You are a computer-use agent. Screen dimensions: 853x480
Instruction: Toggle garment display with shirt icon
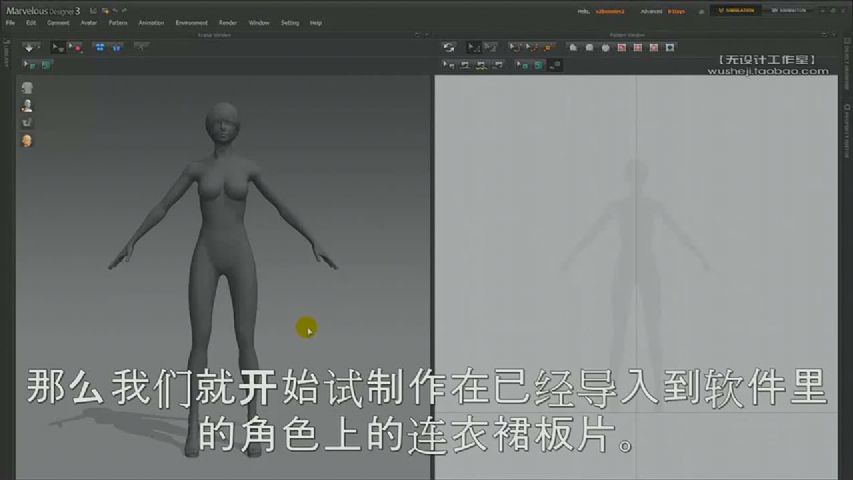coord(27,88)
